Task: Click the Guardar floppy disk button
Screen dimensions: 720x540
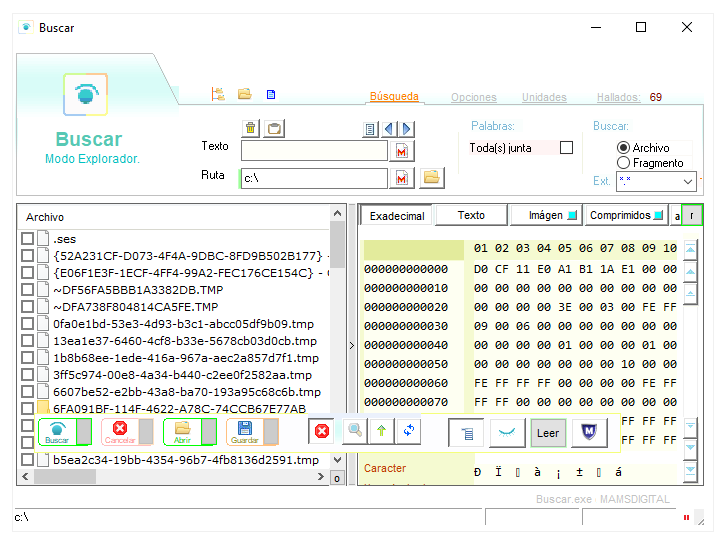Action: click(245, 432)
